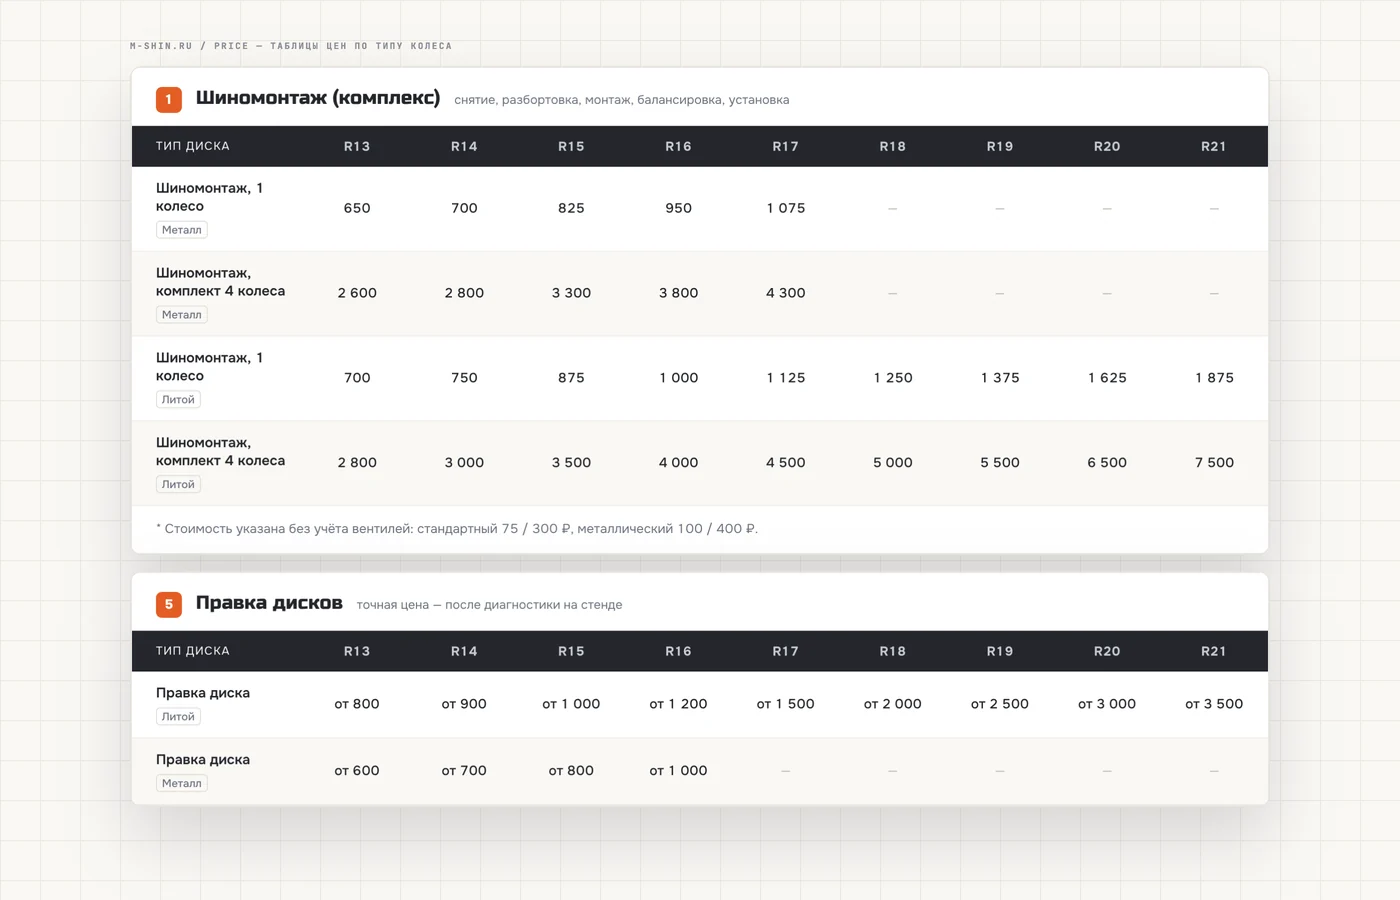Click price 4 000 in the Литой комплект row
Screen dimensions: 1400x900
pos(678,463)
